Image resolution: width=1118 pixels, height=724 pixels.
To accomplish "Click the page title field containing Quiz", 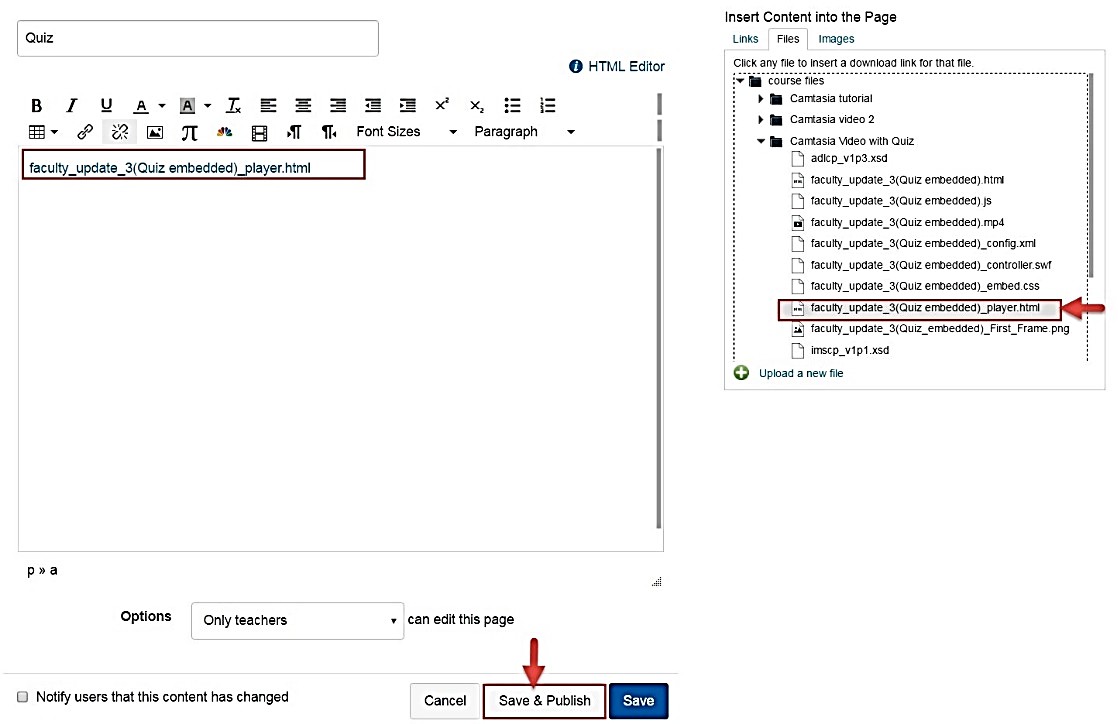I will pyautogui.click(x=198, y=39).
